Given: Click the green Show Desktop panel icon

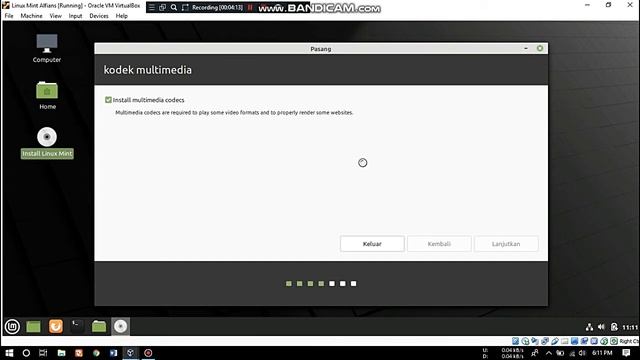Looking at the screenshot, I should pyautogui.click(x=33, y=327).
